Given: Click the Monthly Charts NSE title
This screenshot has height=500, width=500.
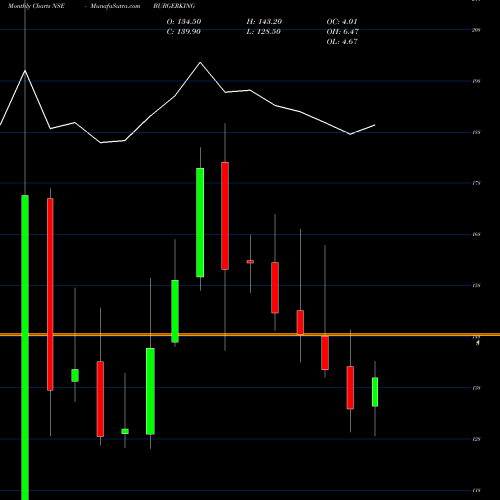Looking at the screenshot, I should click(x=36, y=6).
